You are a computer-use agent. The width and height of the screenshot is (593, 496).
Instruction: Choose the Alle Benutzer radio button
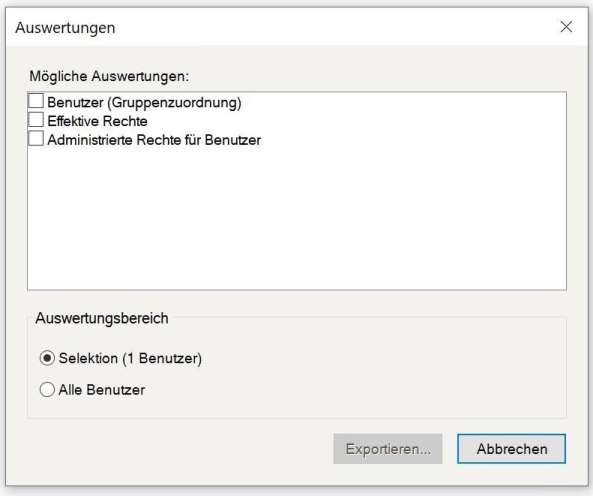[47, 389]
